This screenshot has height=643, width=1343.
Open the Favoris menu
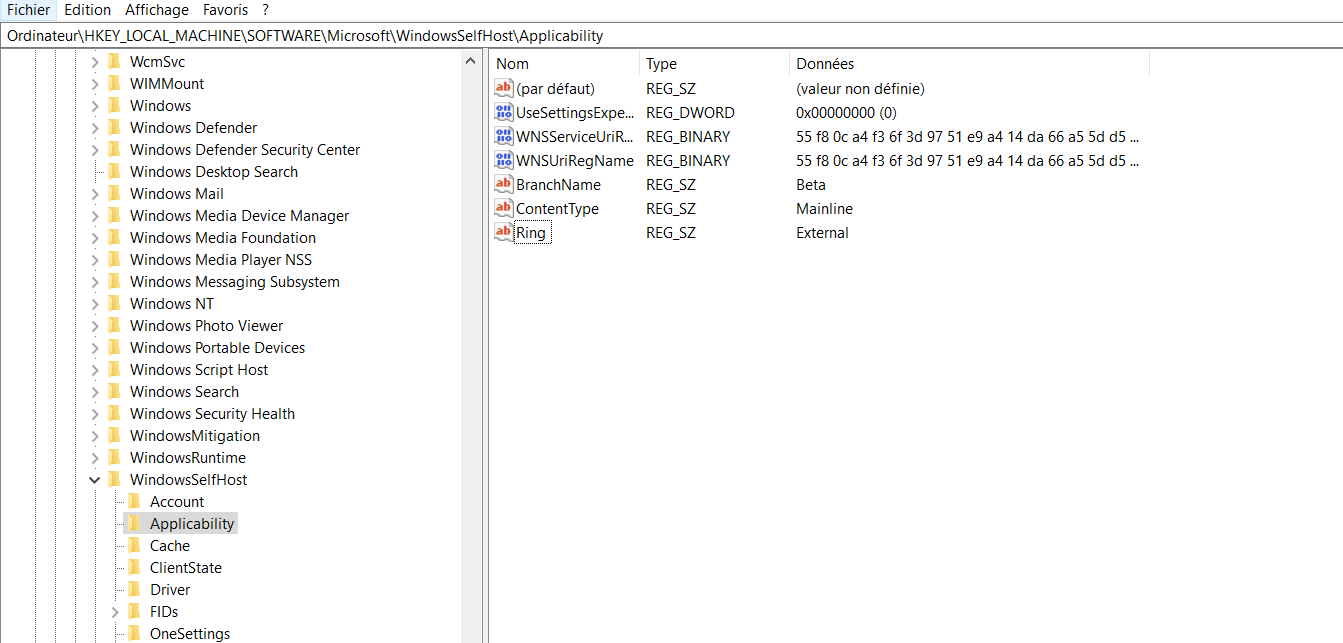click(x=225, y=10)
